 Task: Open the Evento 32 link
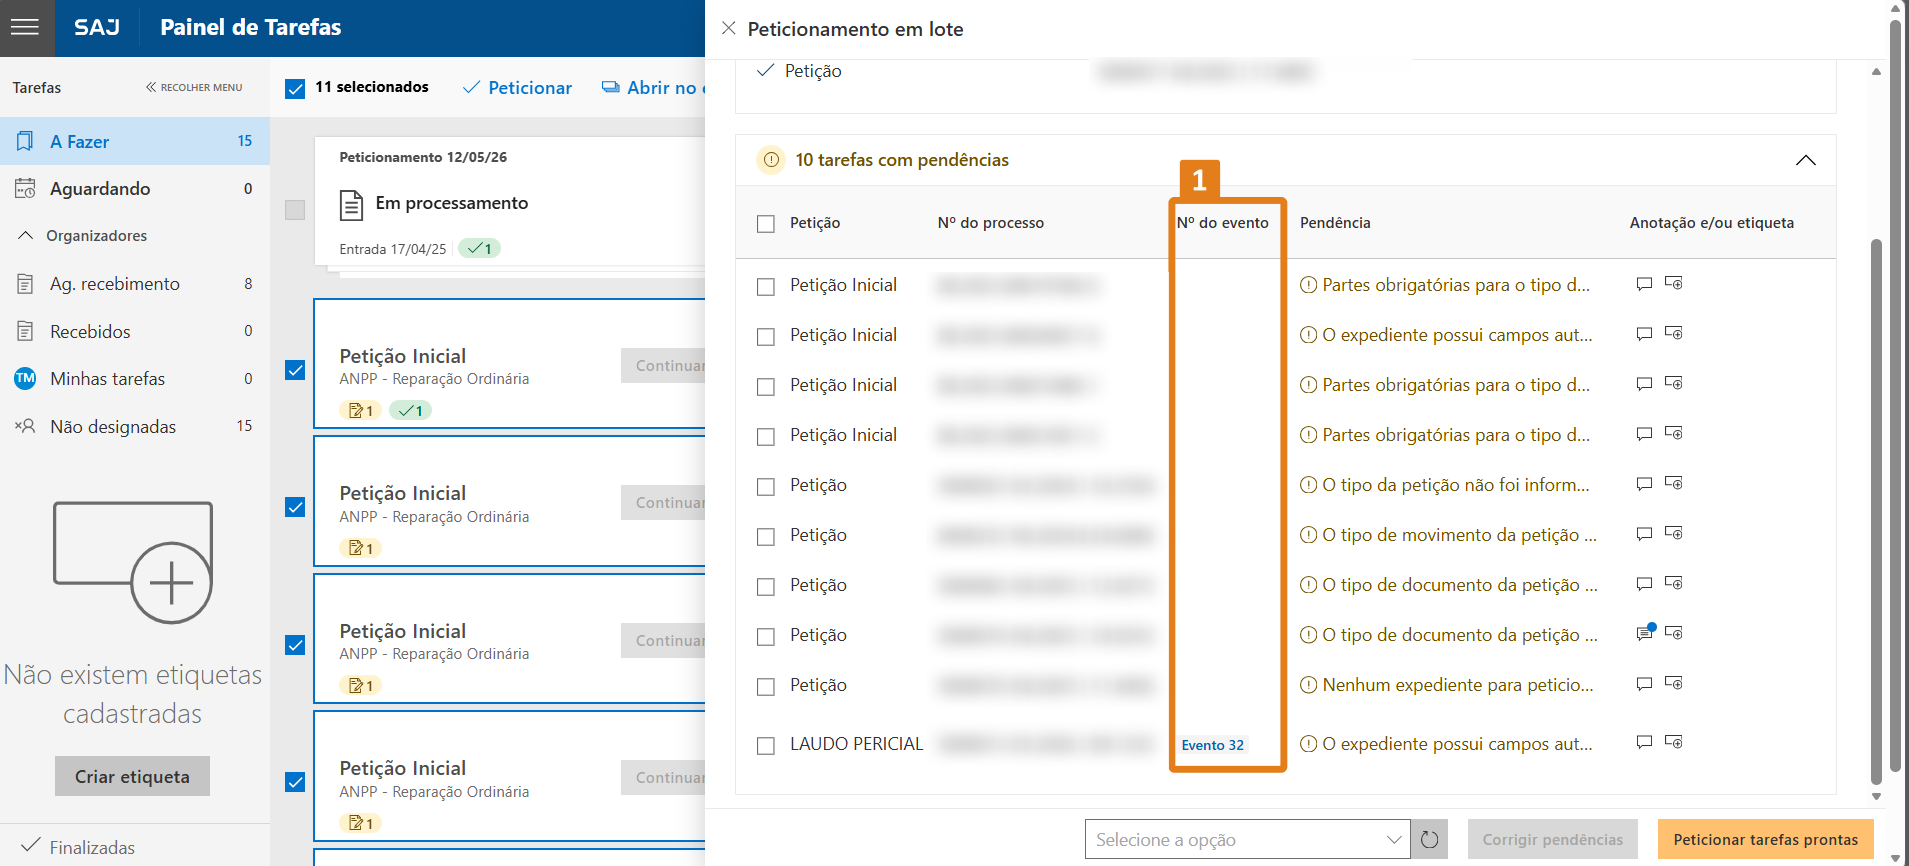click(x=1212, y=745)
